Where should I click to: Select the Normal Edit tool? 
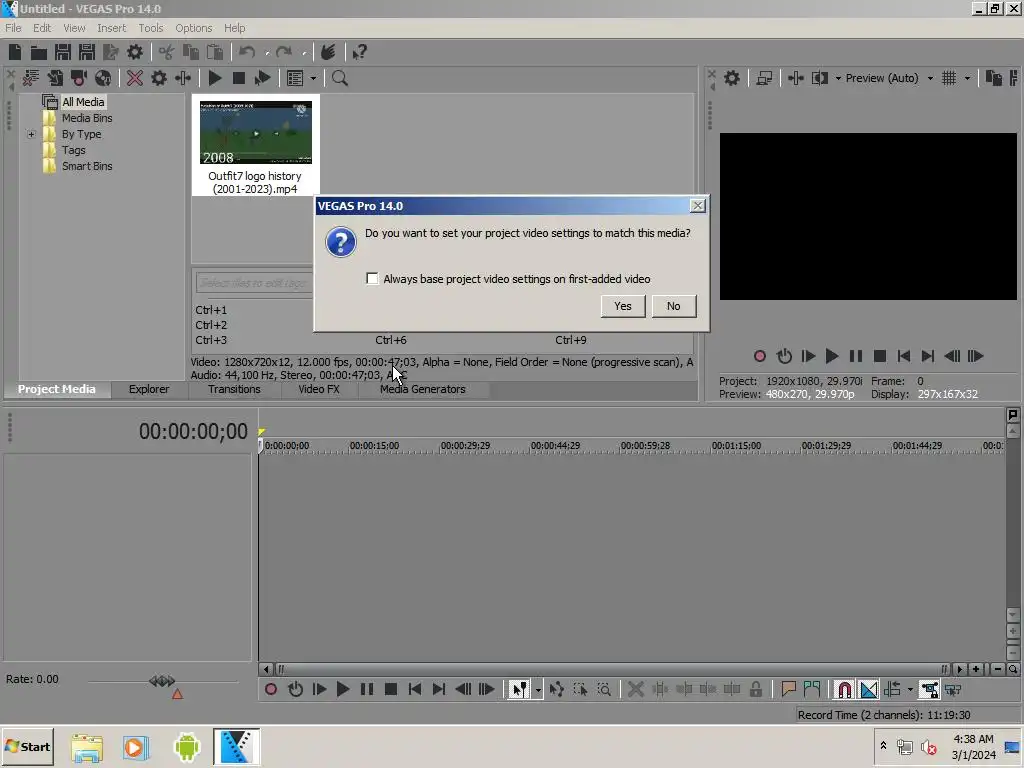coord(519,690)
